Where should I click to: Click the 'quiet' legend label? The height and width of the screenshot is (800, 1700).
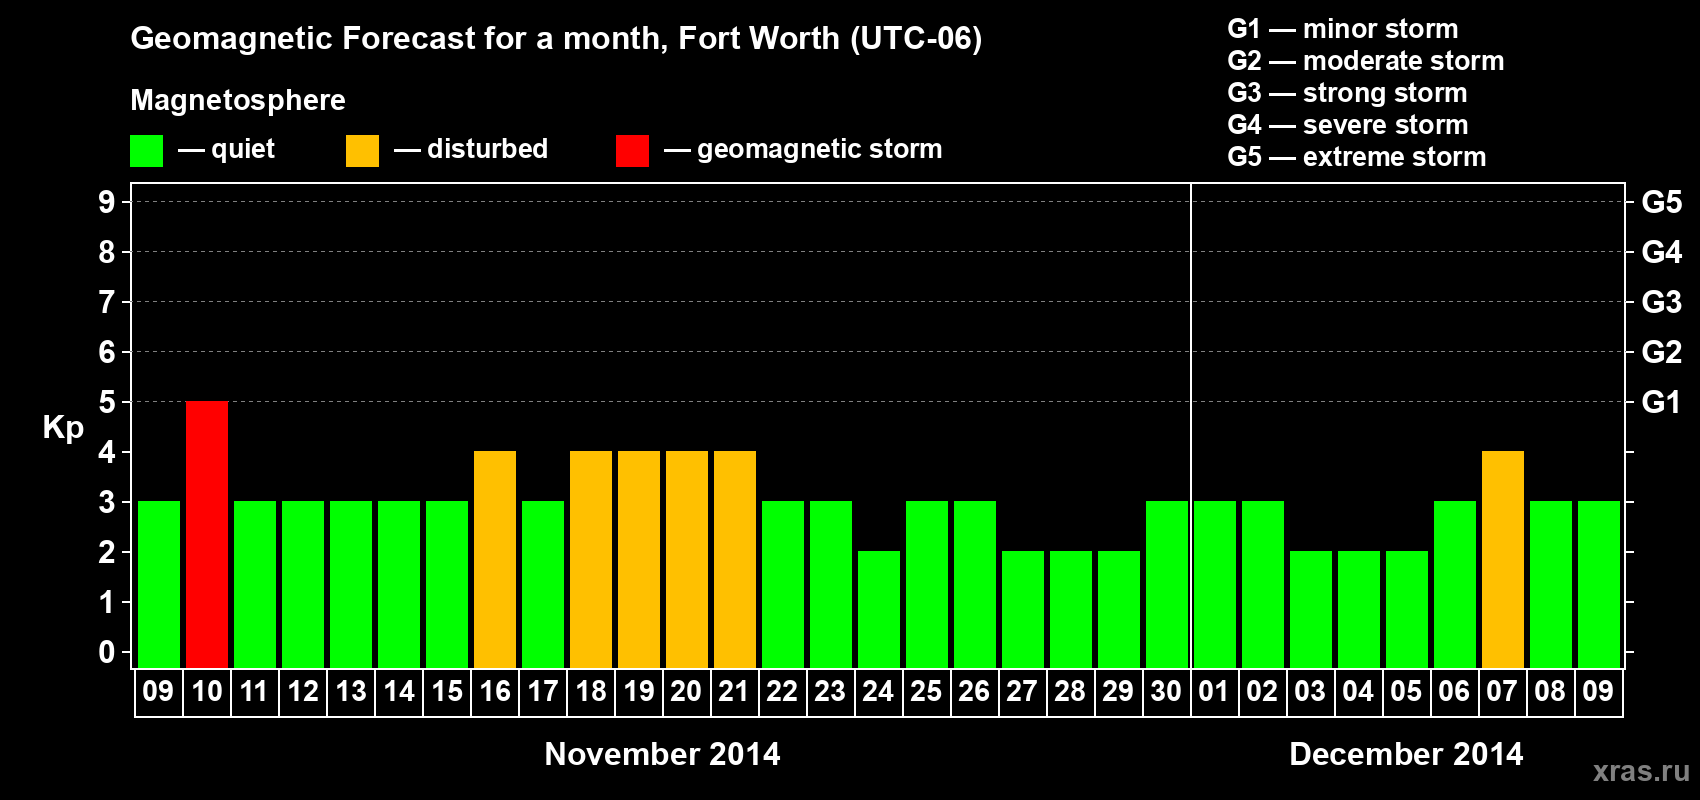(243, 149)
